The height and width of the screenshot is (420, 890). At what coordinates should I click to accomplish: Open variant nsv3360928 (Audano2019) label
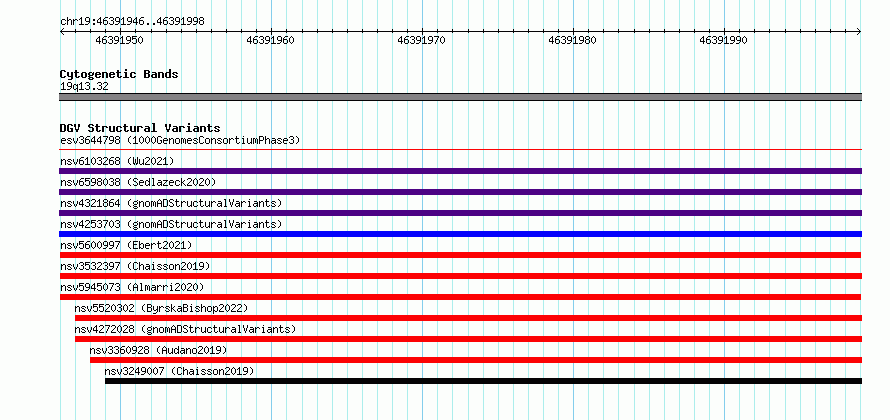[158, 350]
